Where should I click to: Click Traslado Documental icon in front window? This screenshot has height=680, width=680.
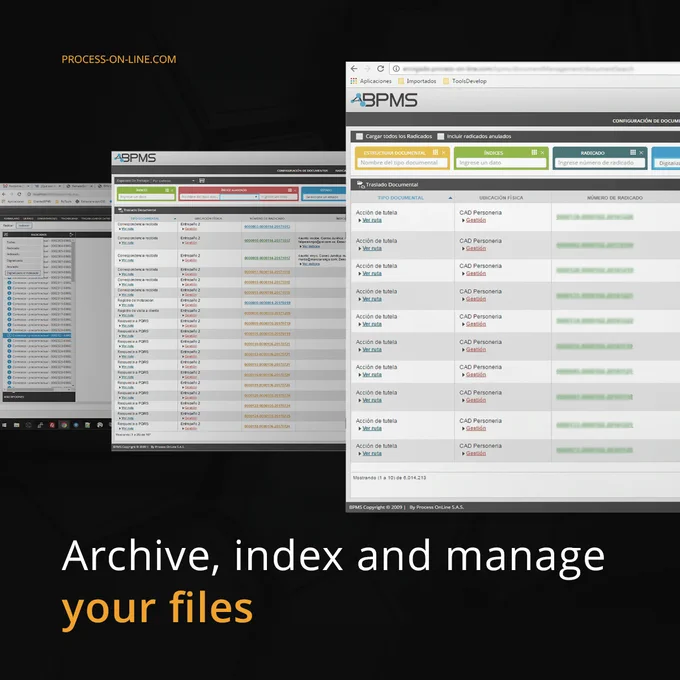point(360,185)
